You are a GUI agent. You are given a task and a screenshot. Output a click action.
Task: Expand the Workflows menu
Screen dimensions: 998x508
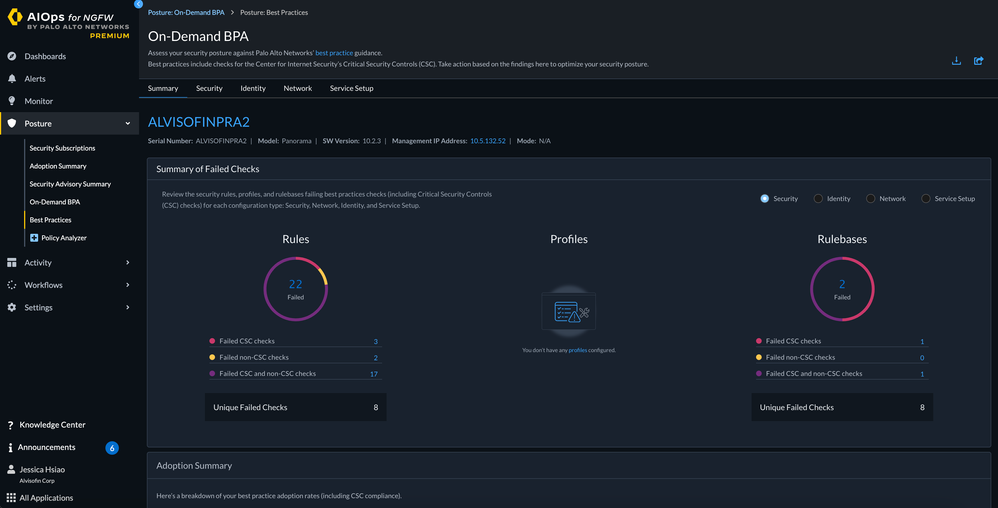127,285
